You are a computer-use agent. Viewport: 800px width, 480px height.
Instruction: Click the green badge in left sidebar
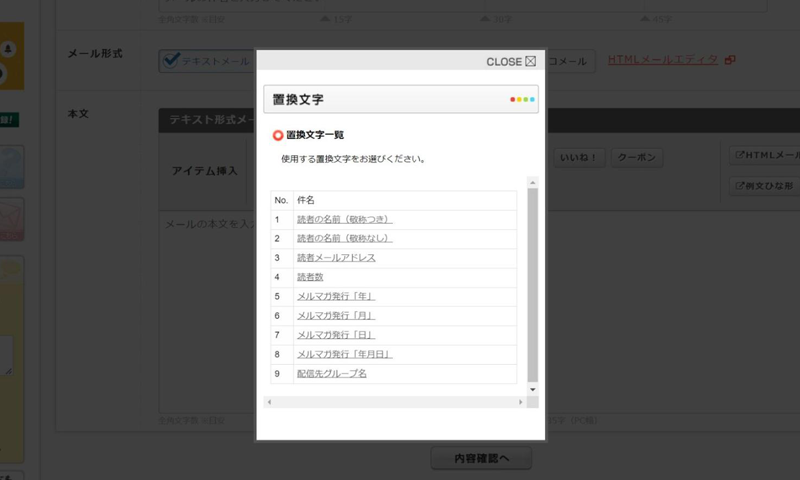[9, 120]
